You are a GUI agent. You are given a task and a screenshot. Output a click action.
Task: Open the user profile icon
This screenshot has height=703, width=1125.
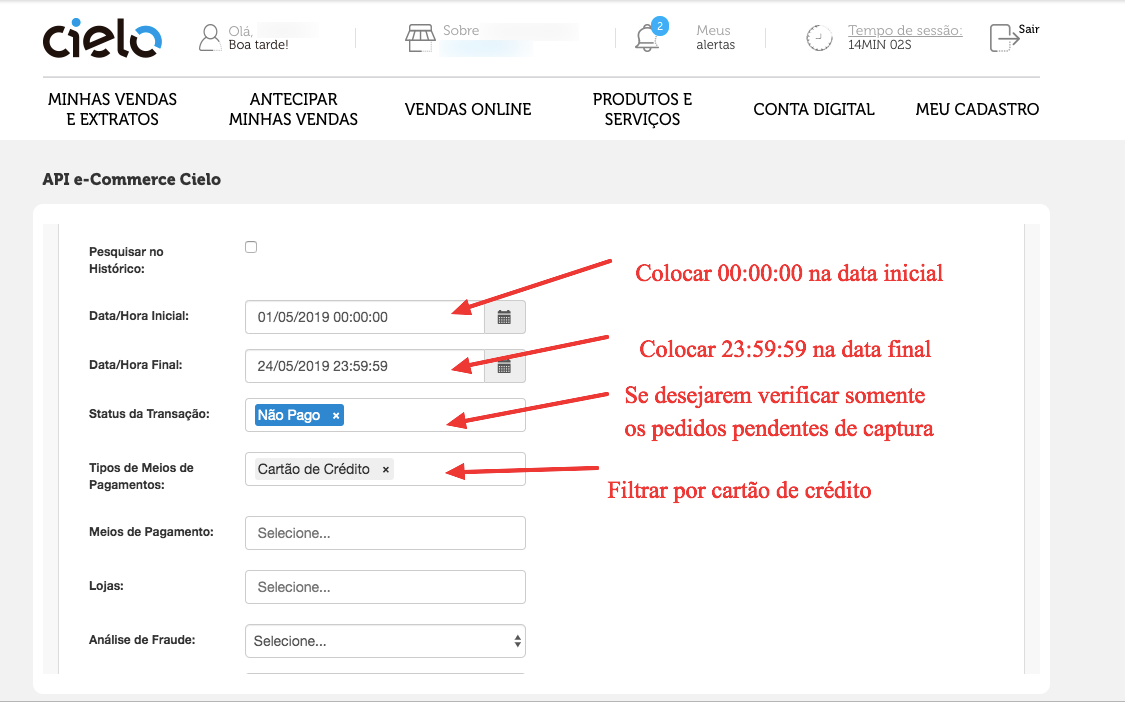[x=210, y=38]
